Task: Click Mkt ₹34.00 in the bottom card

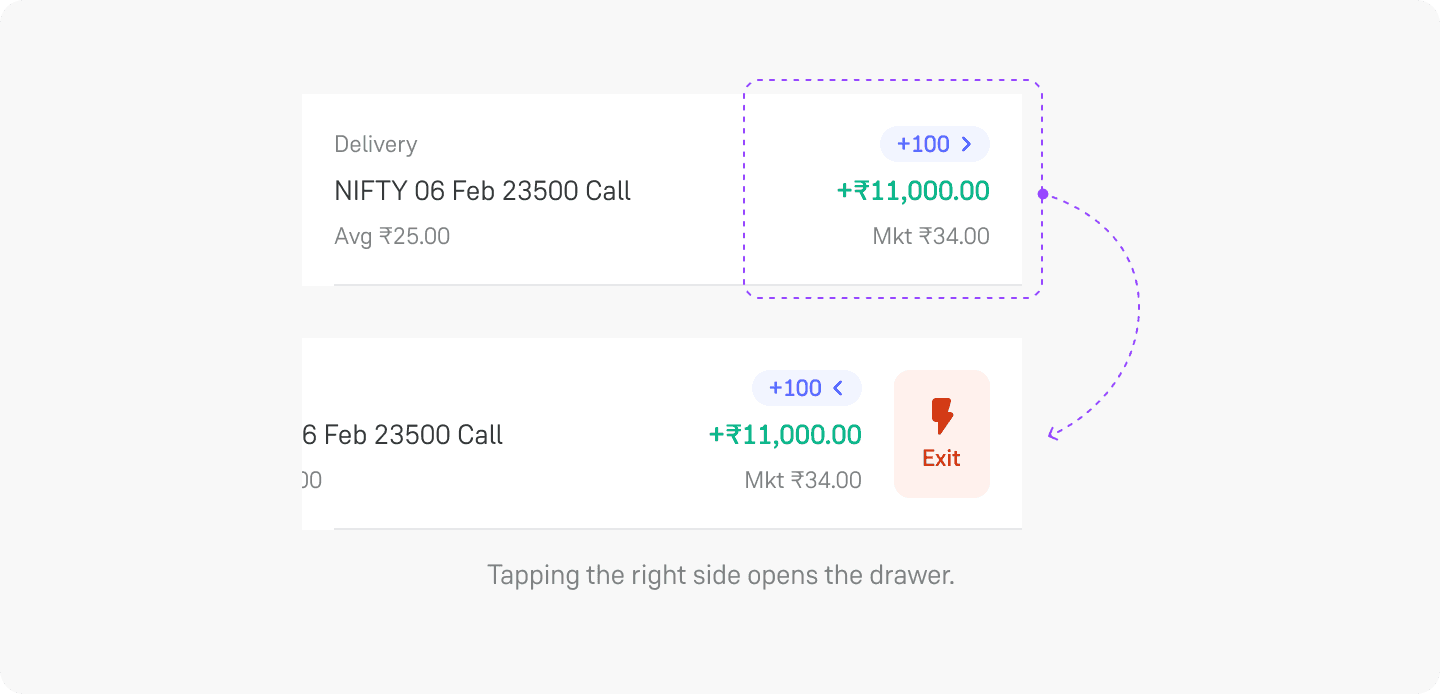Action: 802,481
